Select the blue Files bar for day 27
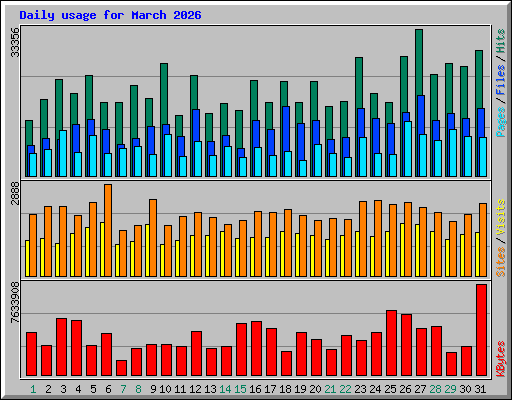 (421, 115)
